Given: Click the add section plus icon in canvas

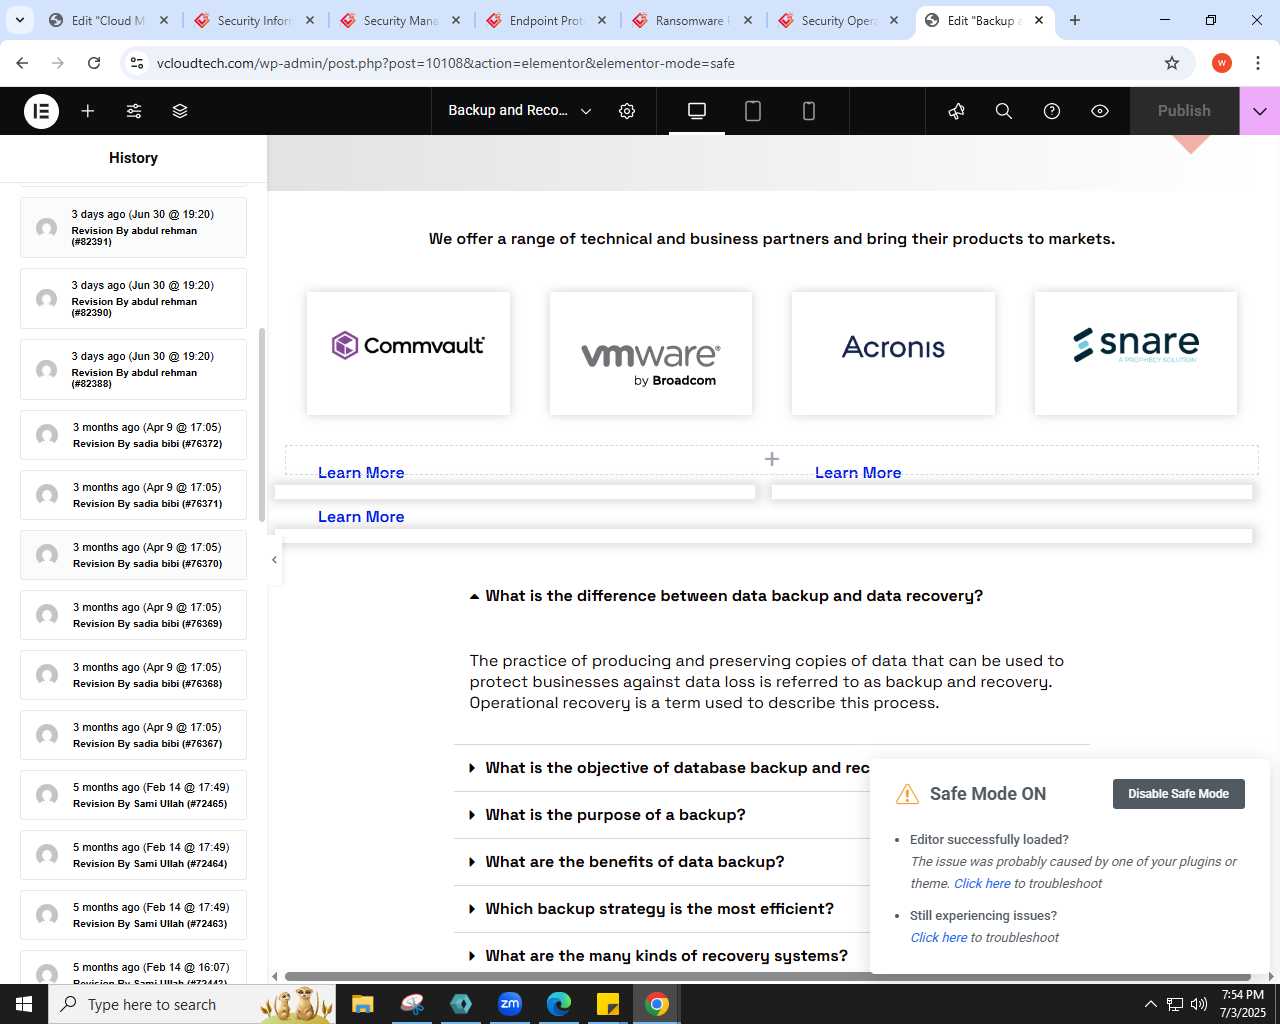Looking at the screenshot, I should [772, 459].
